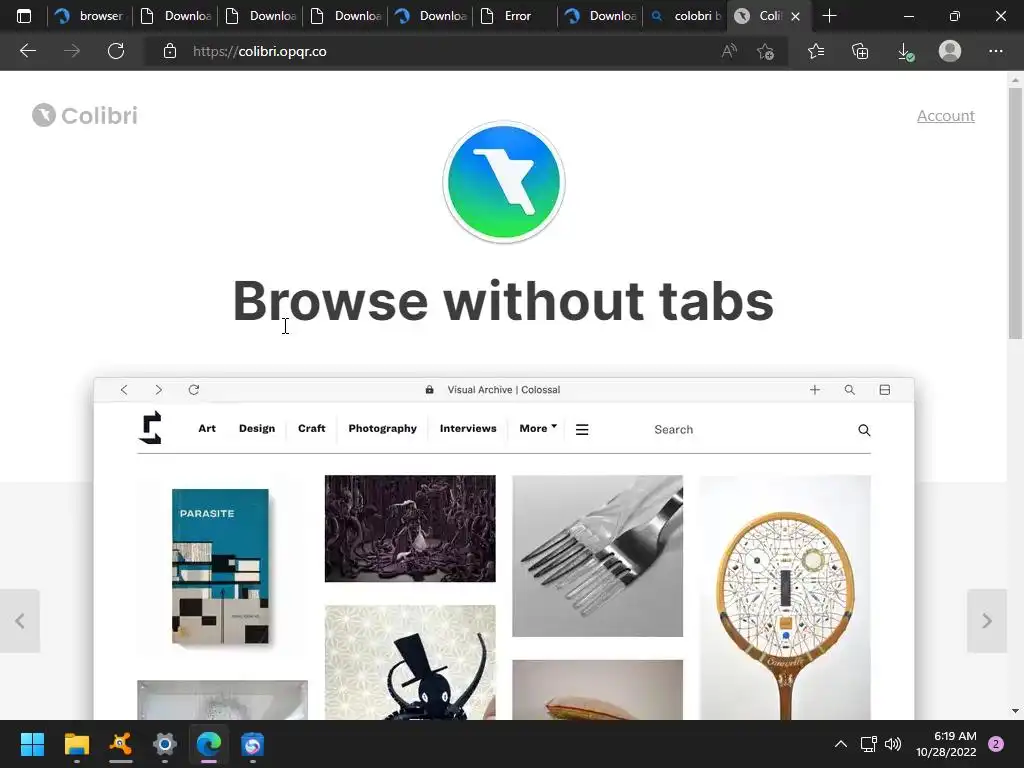Switch to the colobri search tab

tap(686, 16)
